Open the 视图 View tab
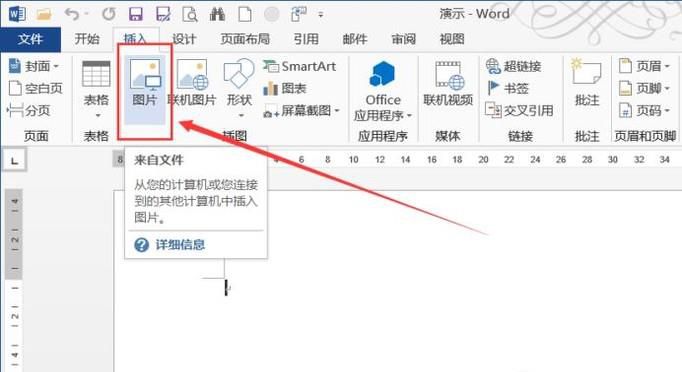This screenshot has height=372, width=682. click(x=452, y=39)
